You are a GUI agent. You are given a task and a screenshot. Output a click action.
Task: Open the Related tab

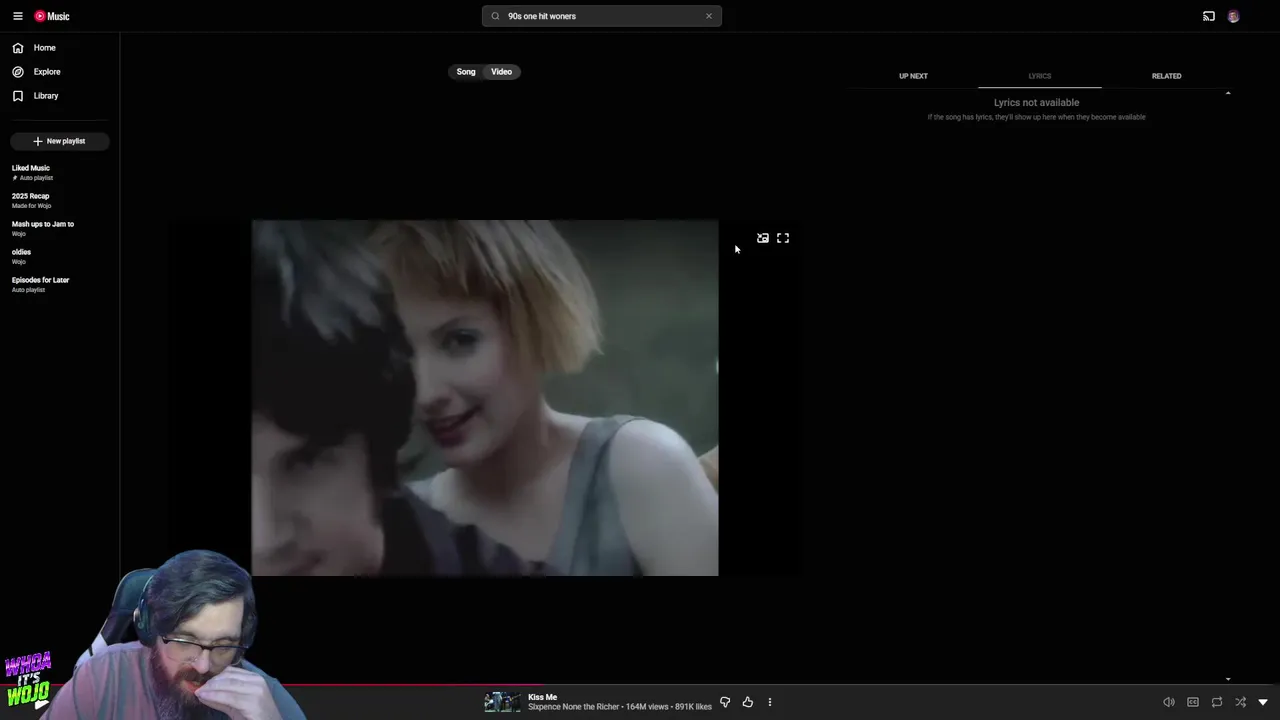1166,76
